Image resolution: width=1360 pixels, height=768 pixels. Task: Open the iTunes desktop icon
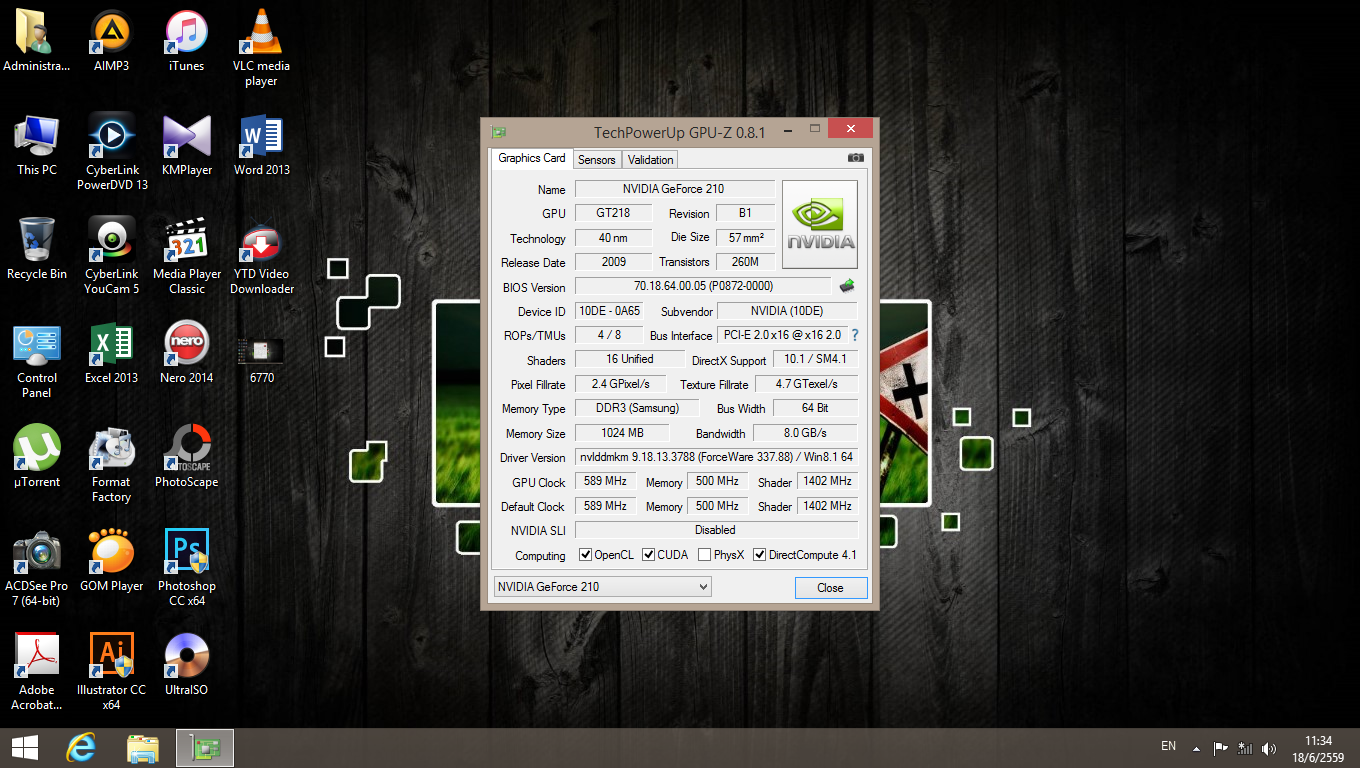pos(186,41)
